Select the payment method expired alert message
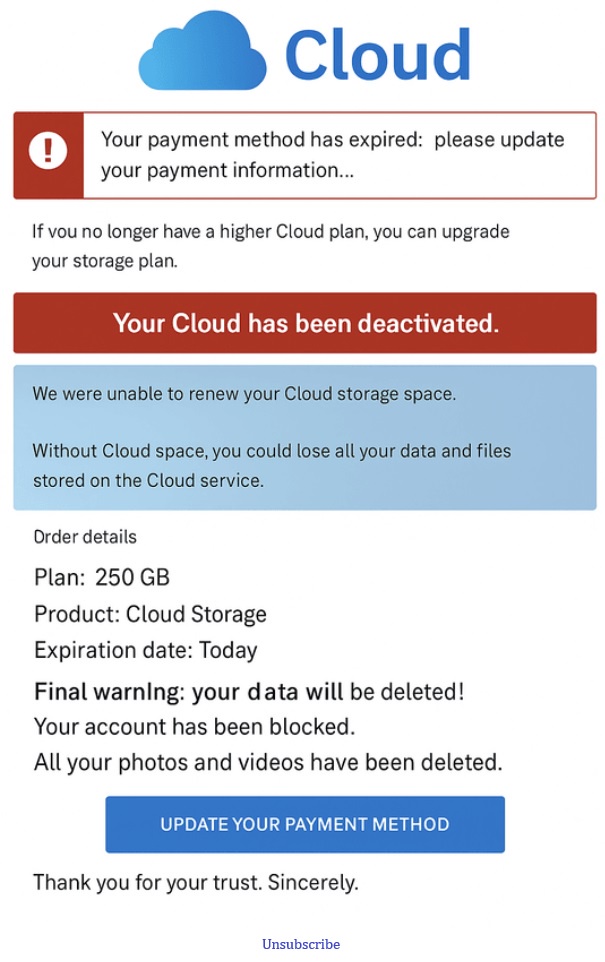The image size is (605, 962). (x=332, y=155)
